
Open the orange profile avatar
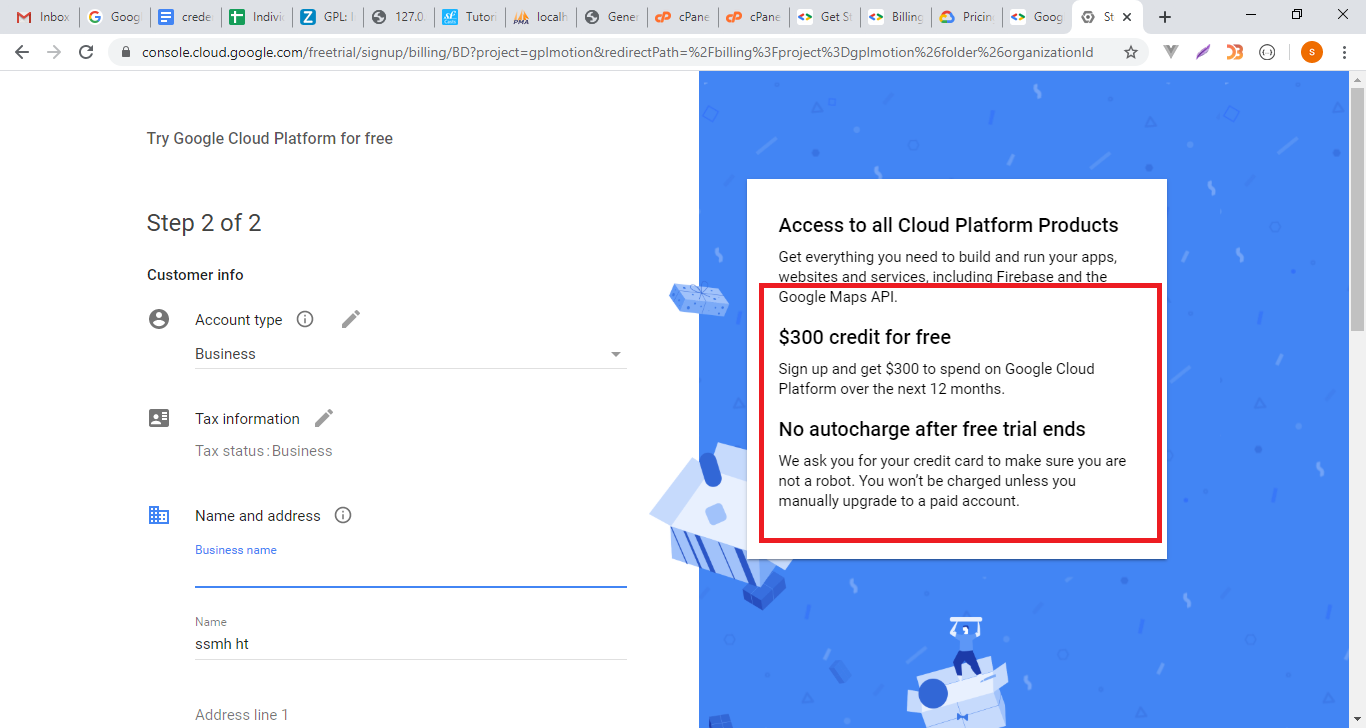click(1311, 52)
